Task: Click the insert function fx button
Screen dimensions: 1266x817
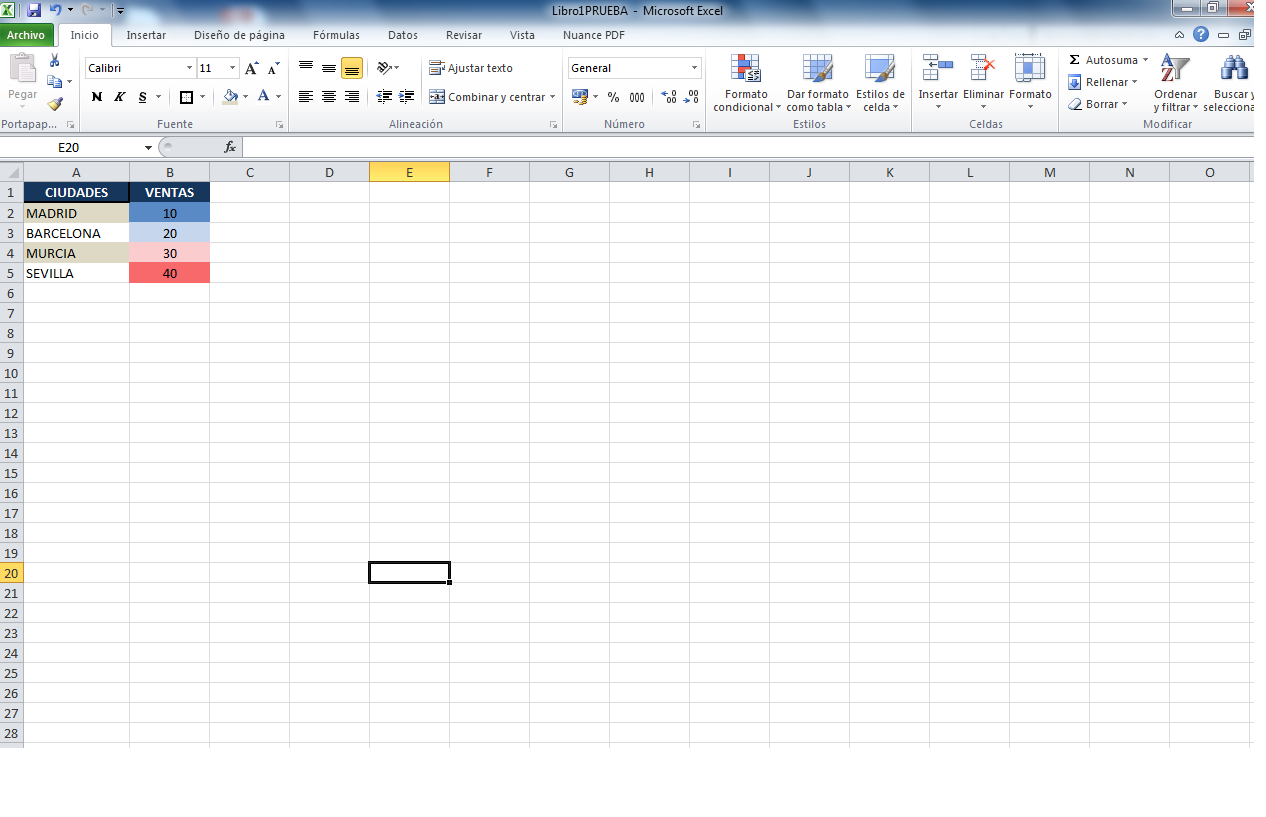Action: pos(230,147)
